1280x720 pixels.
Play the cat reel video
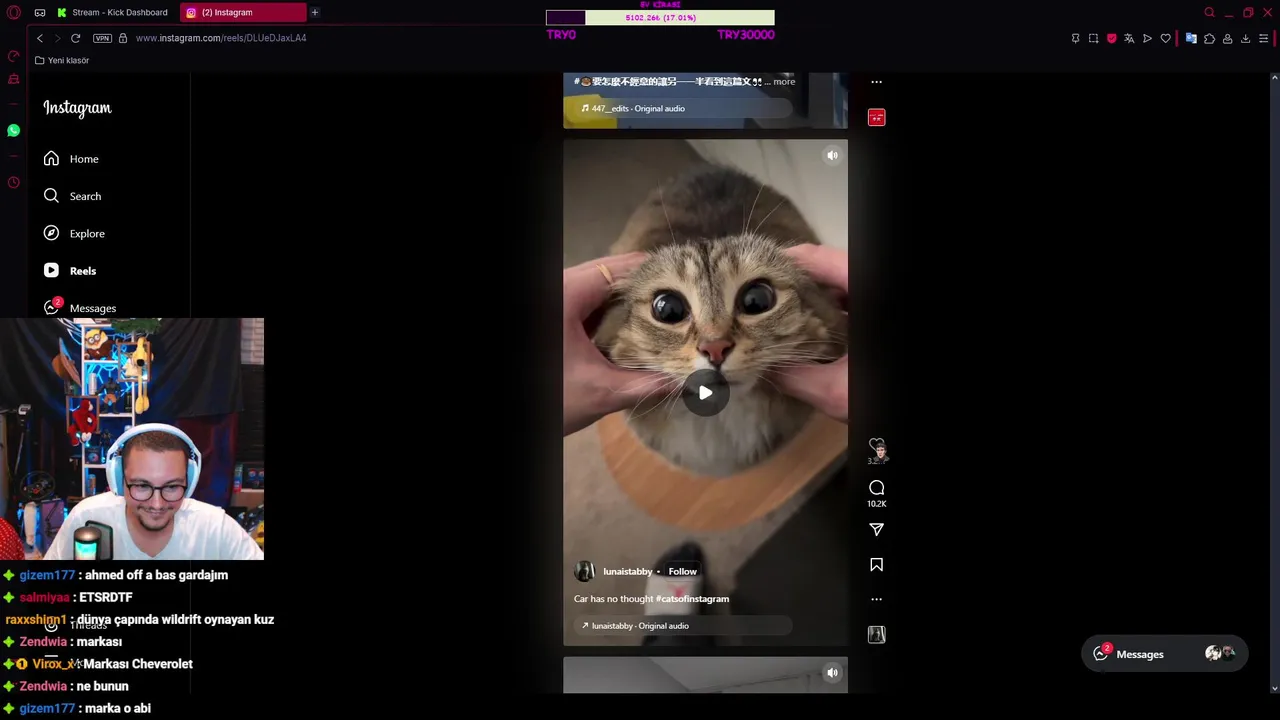(705, 393)
